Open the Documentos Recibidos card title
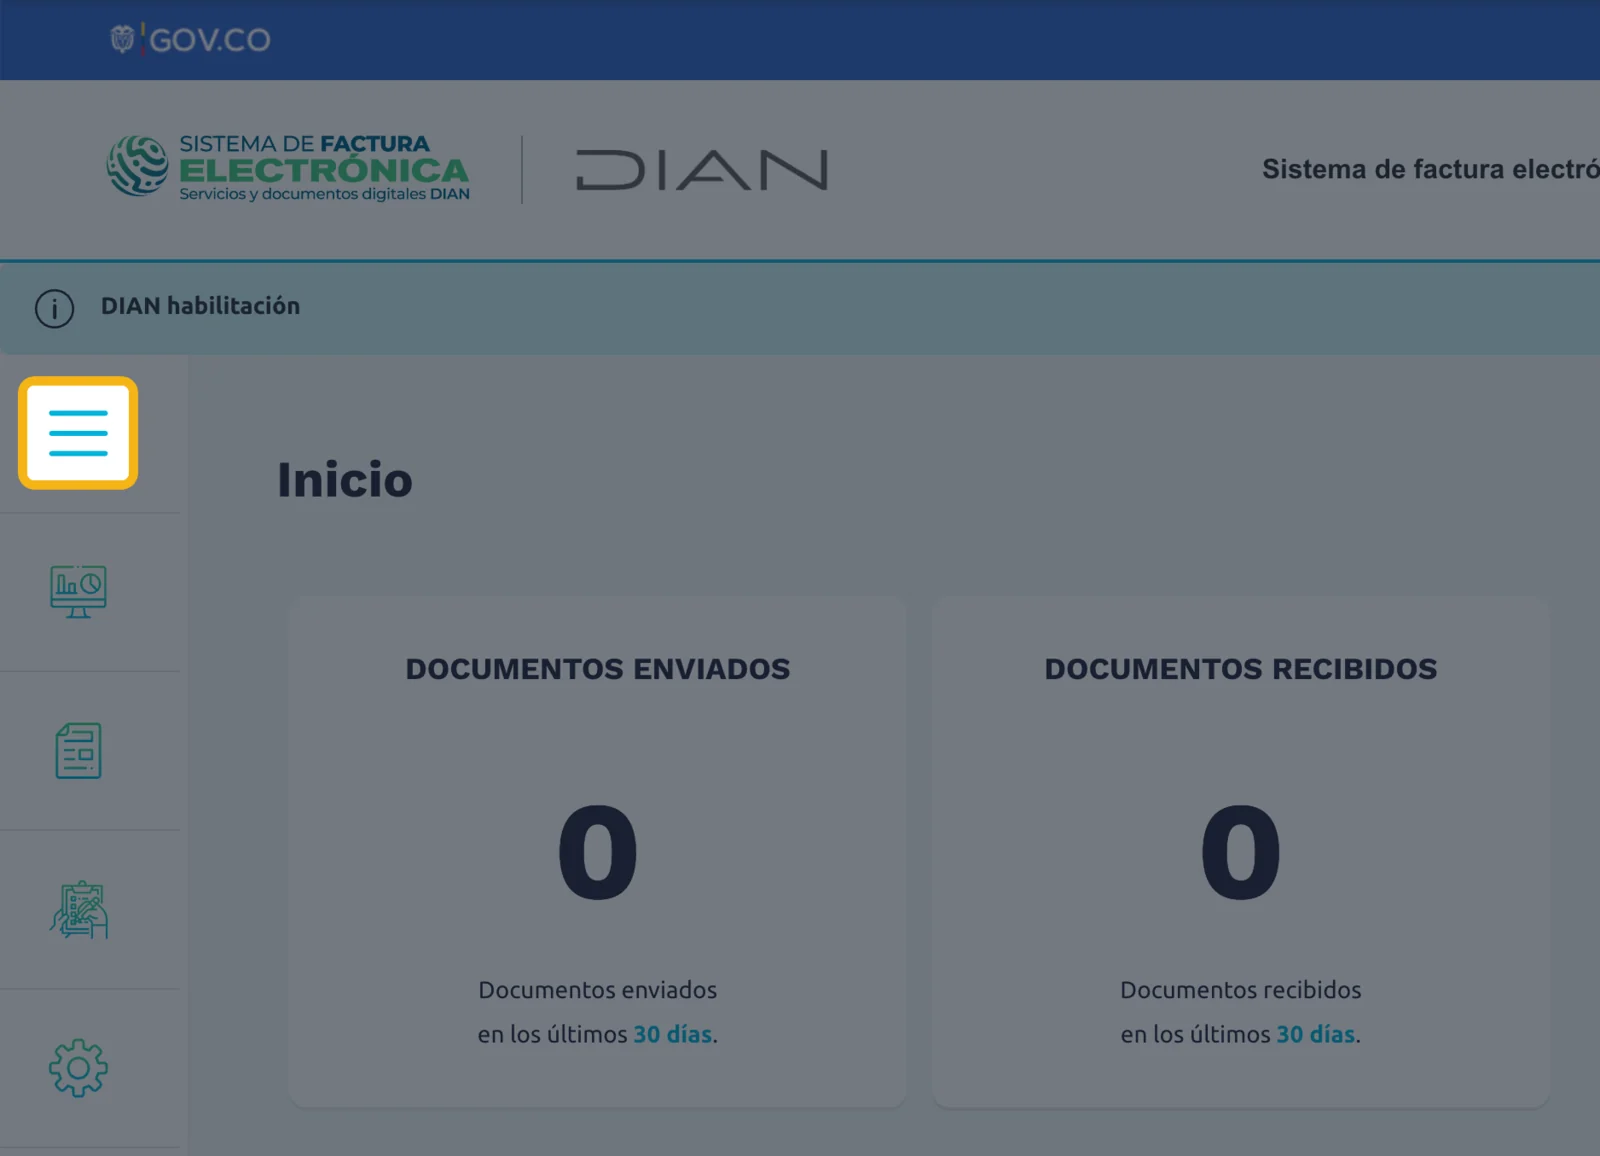 [x=1241, y=669]
